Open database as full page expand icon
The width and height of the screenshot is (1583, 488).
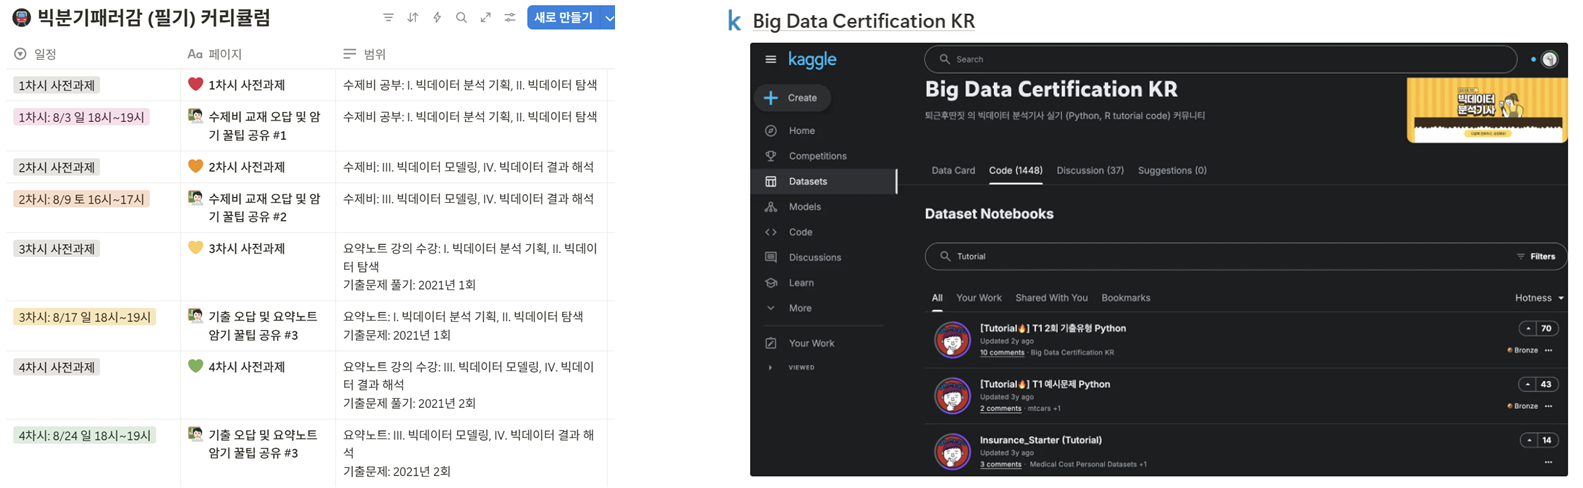coord(485,17)
